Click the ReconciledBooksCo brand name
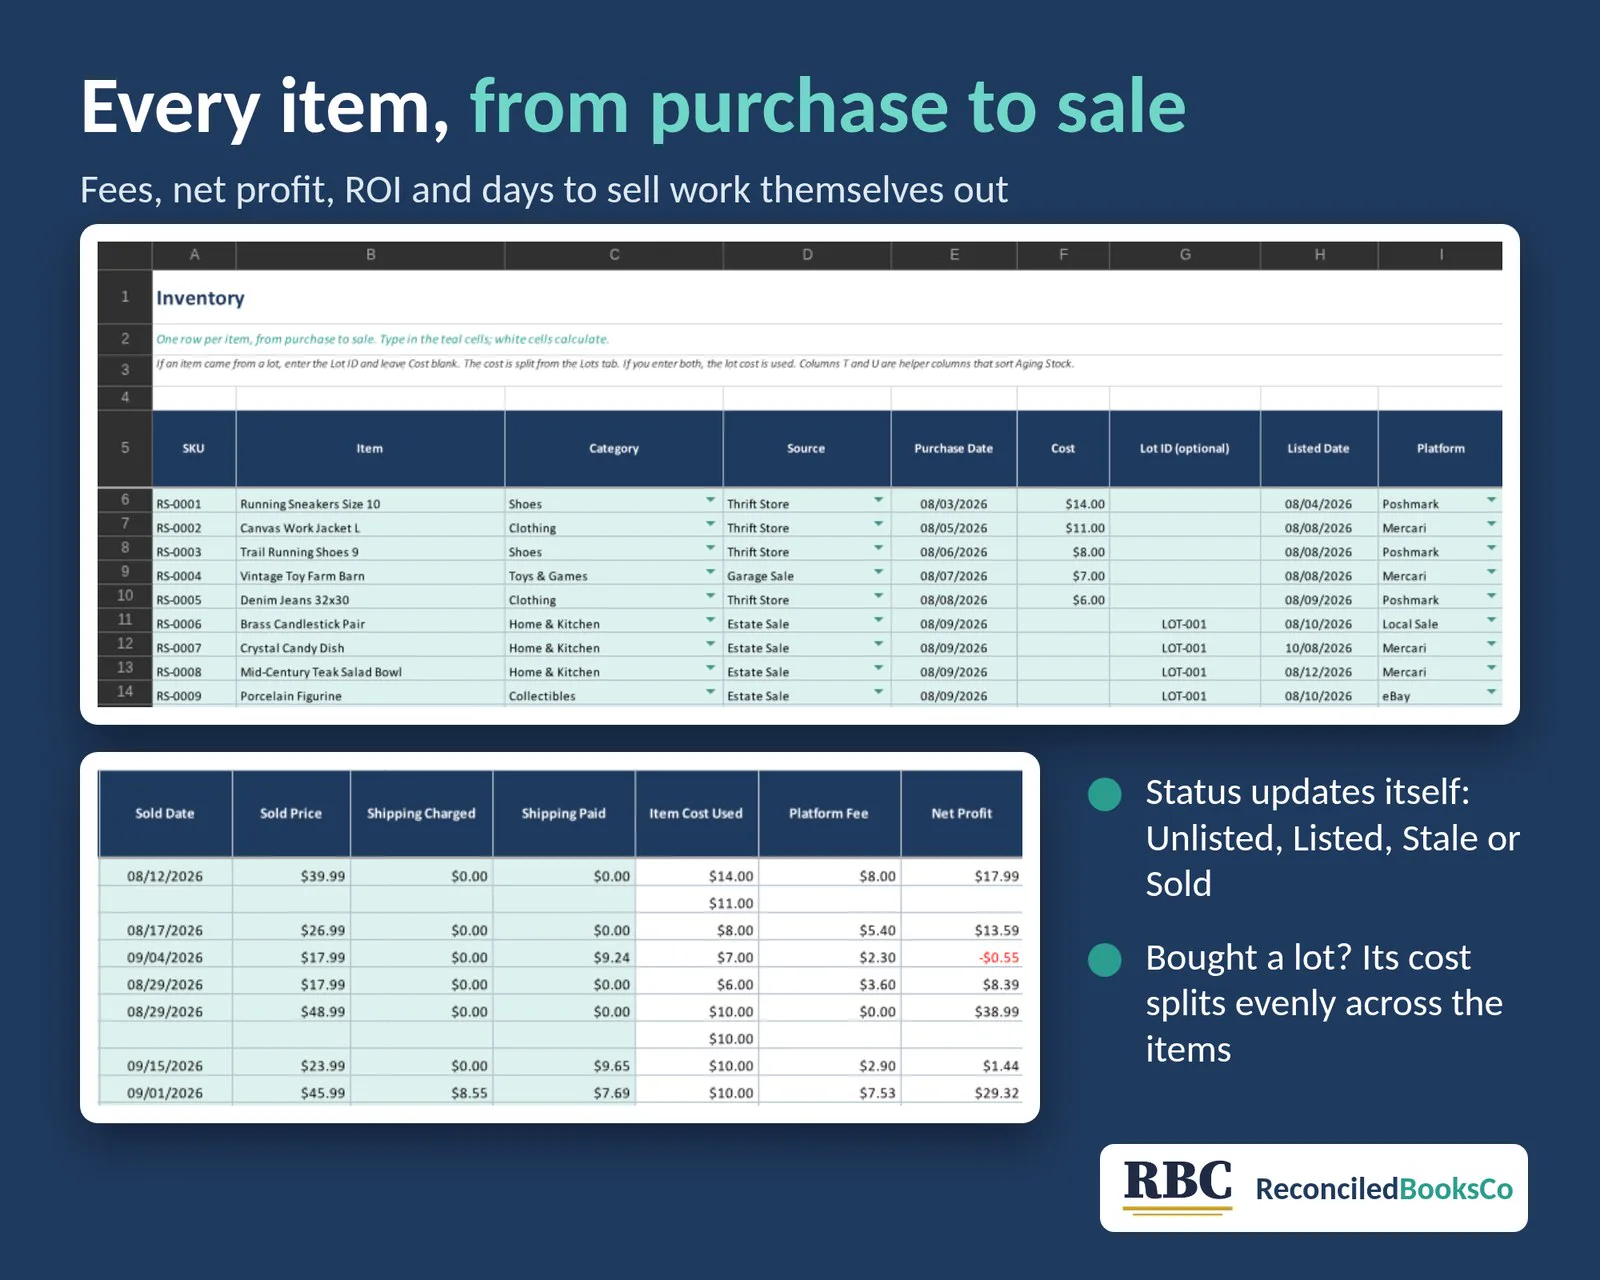The width and height of the screenshot is (1600, 1280). tap(1384, 1189)
